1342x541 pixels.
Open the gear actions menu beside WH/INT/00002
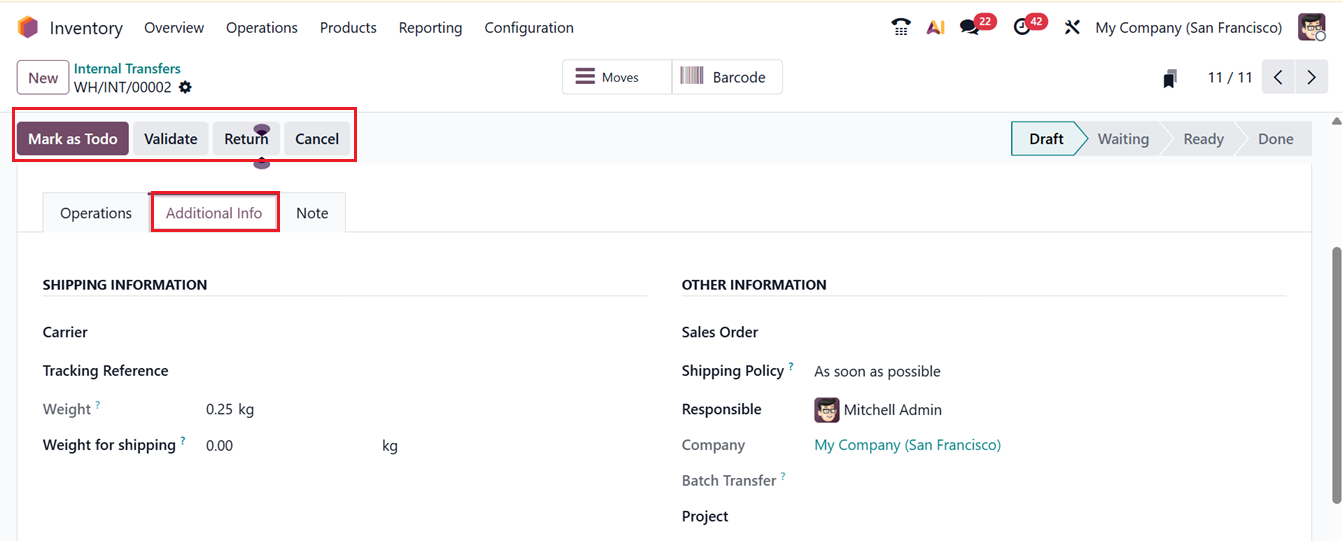pos(185,87)
